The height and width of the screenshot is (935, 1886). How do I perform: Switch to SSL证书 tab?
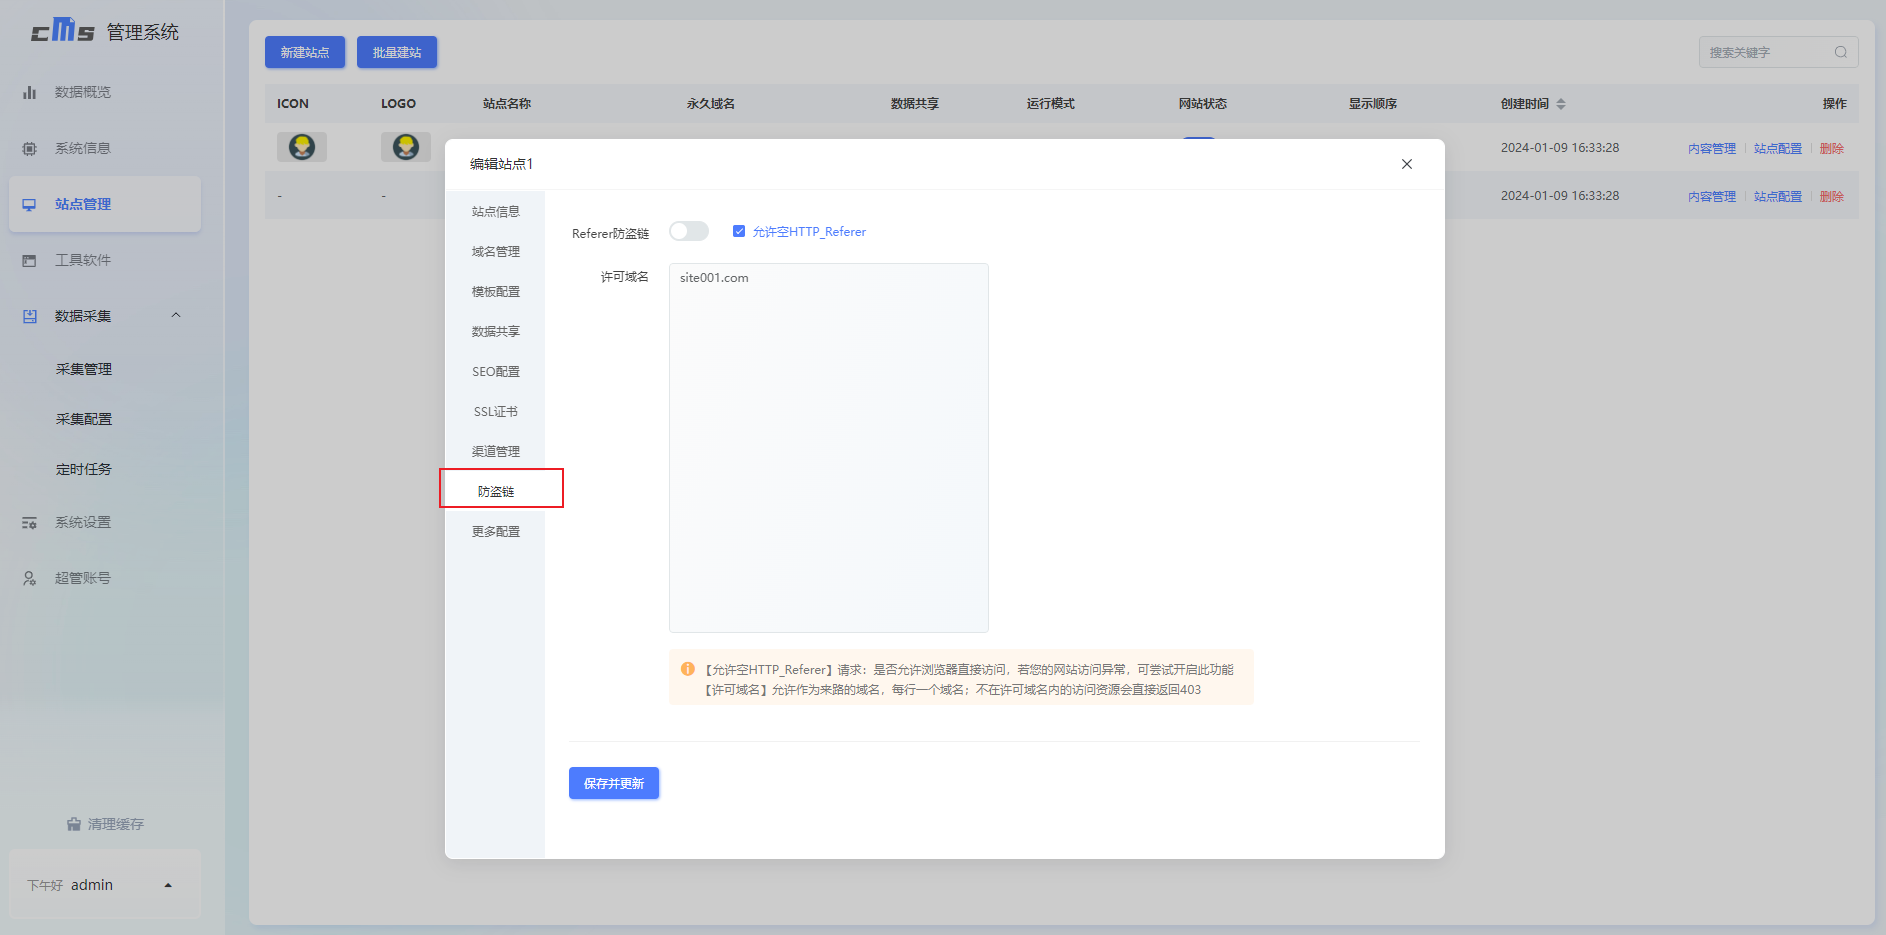pyautogui.click(x=496, y=411)
